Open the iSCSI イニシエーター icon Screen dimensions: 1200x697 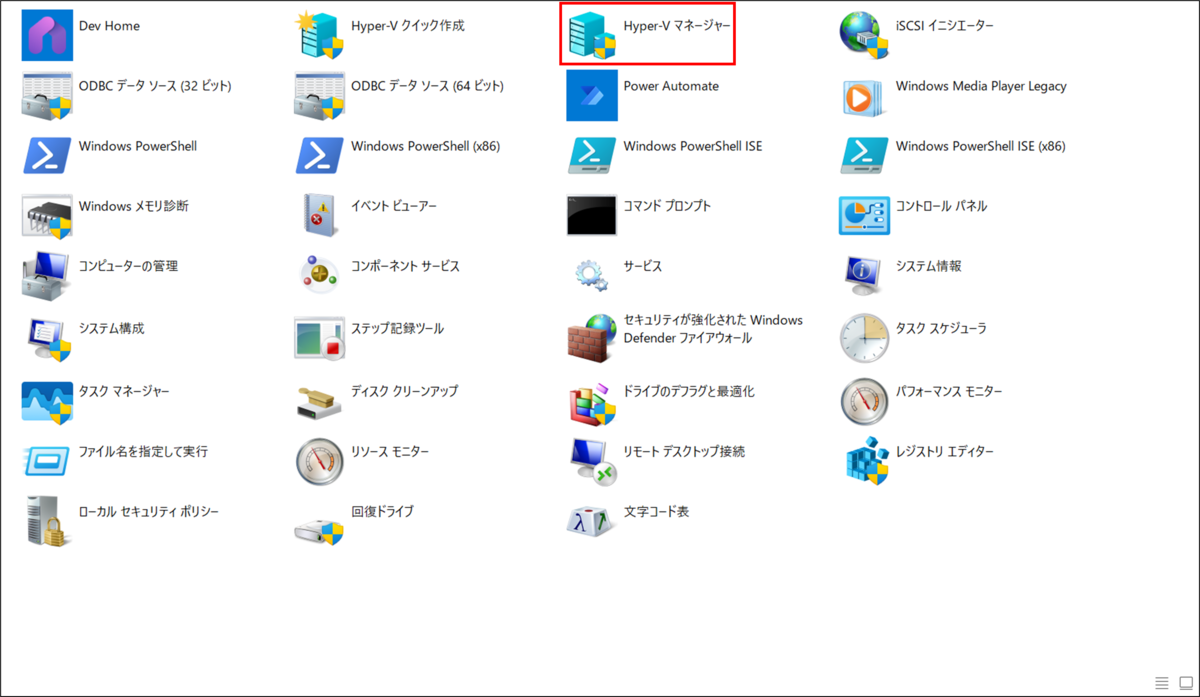pos(864,35)
